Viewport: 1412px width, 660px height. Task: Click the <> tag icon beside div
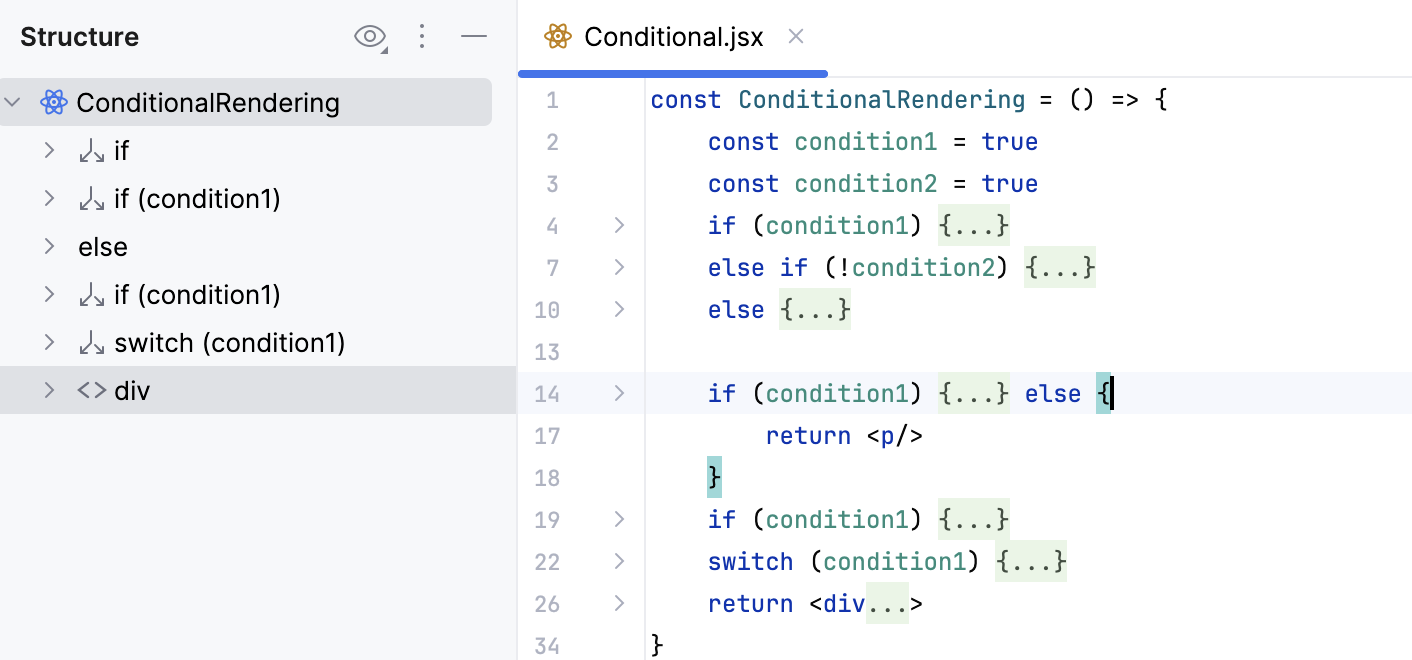(x=89, y=390)
